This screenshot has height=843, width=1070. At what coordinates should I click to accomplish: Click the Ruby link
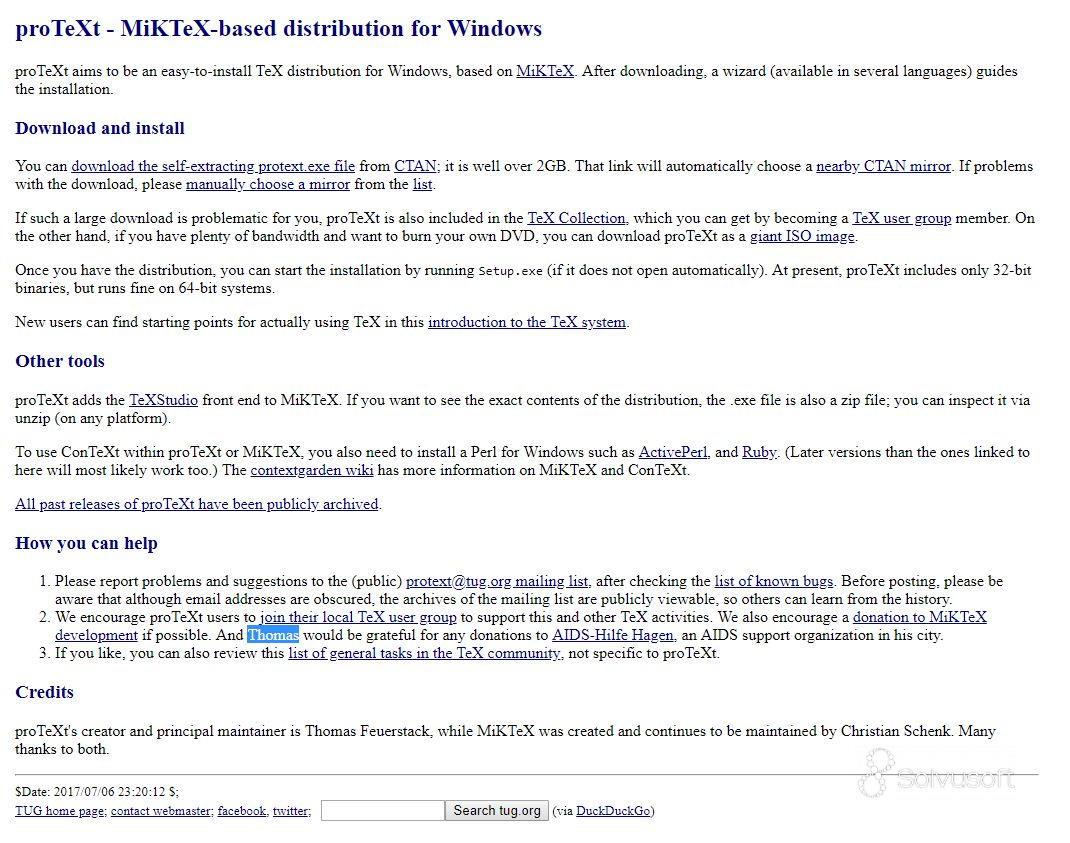pyautogui.click(x=759, y=452)
